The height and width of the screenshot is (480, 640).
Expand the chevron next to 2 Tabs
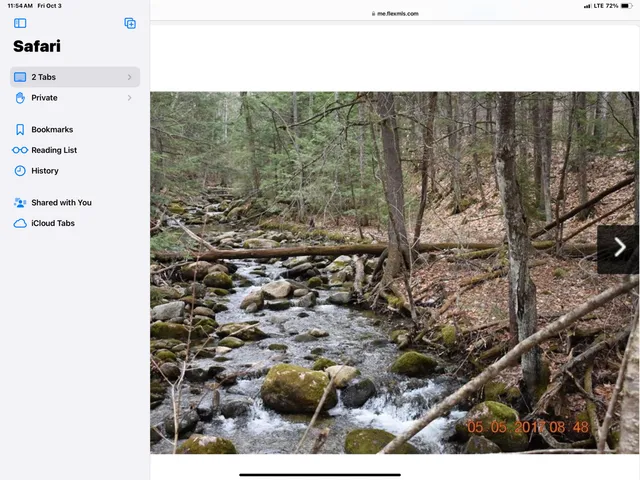tap(129, 77)
